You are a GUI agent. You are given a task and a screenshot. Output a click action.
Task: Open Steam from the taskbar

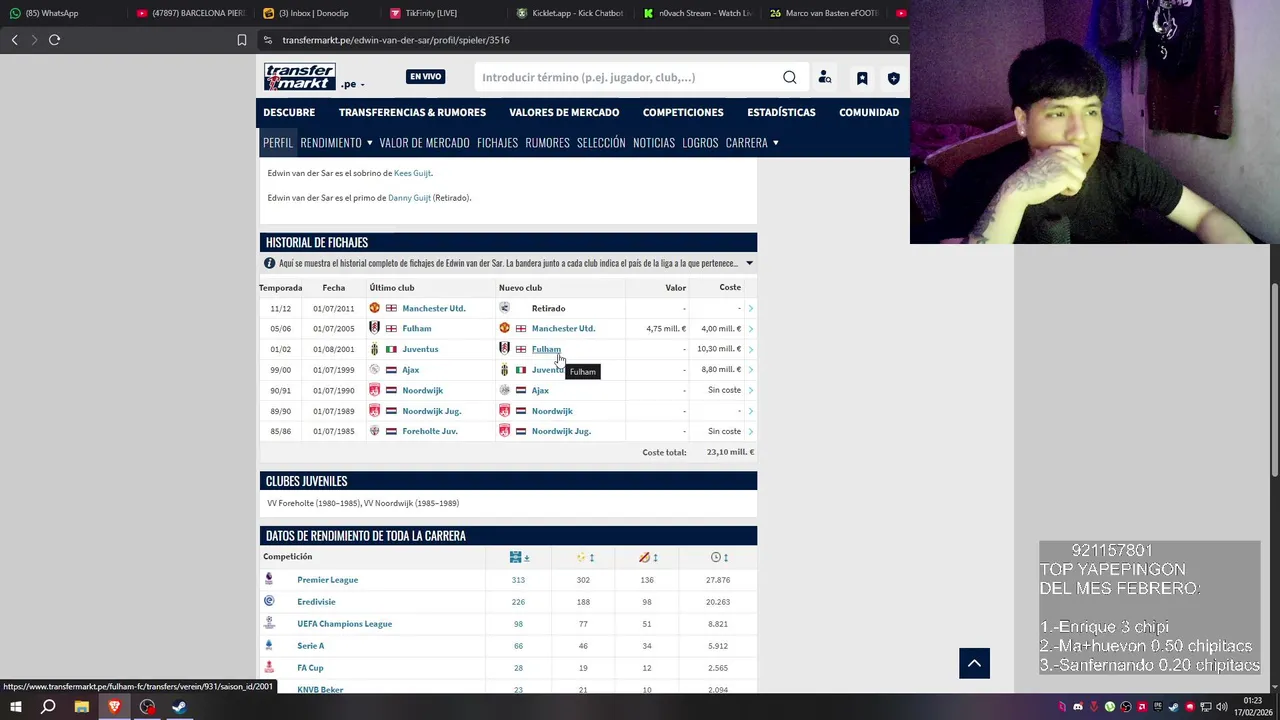pyautogui.click(x=179, y=707)
